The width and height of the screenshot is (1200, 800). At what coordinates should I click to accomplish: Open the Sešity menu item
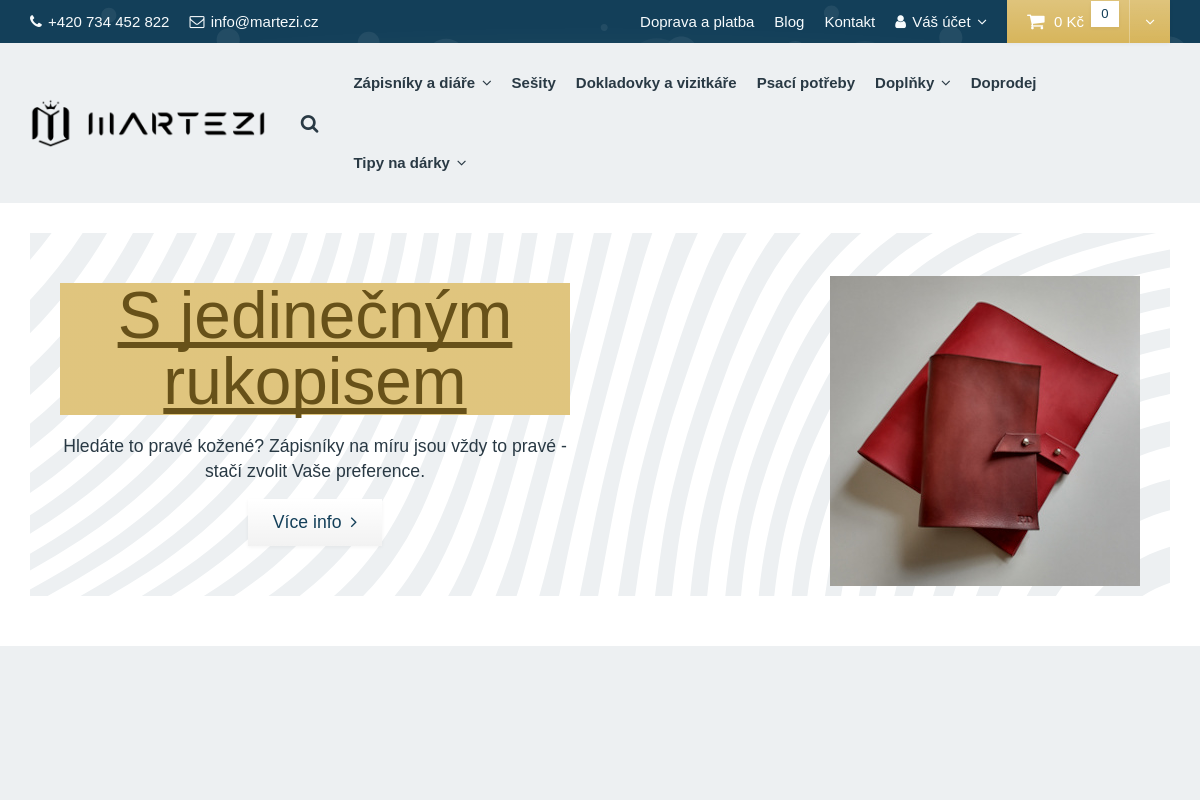533,83
